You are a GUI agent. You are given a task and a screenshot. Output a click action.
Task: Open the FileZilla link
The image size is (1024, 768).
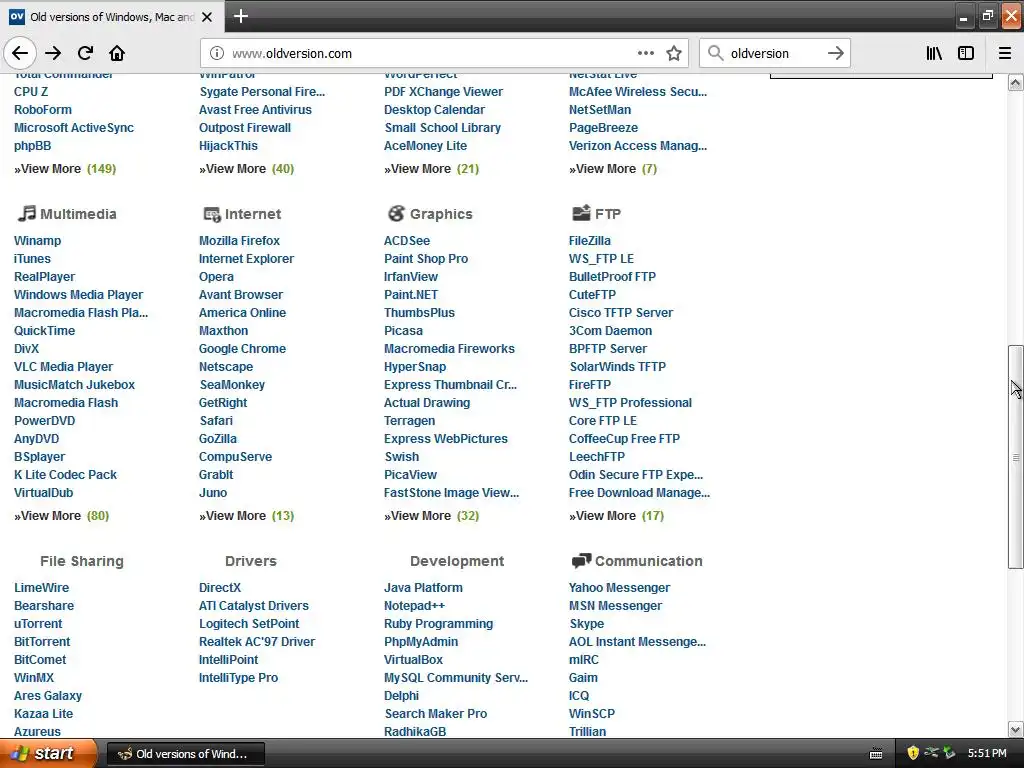tap(590, 241)
